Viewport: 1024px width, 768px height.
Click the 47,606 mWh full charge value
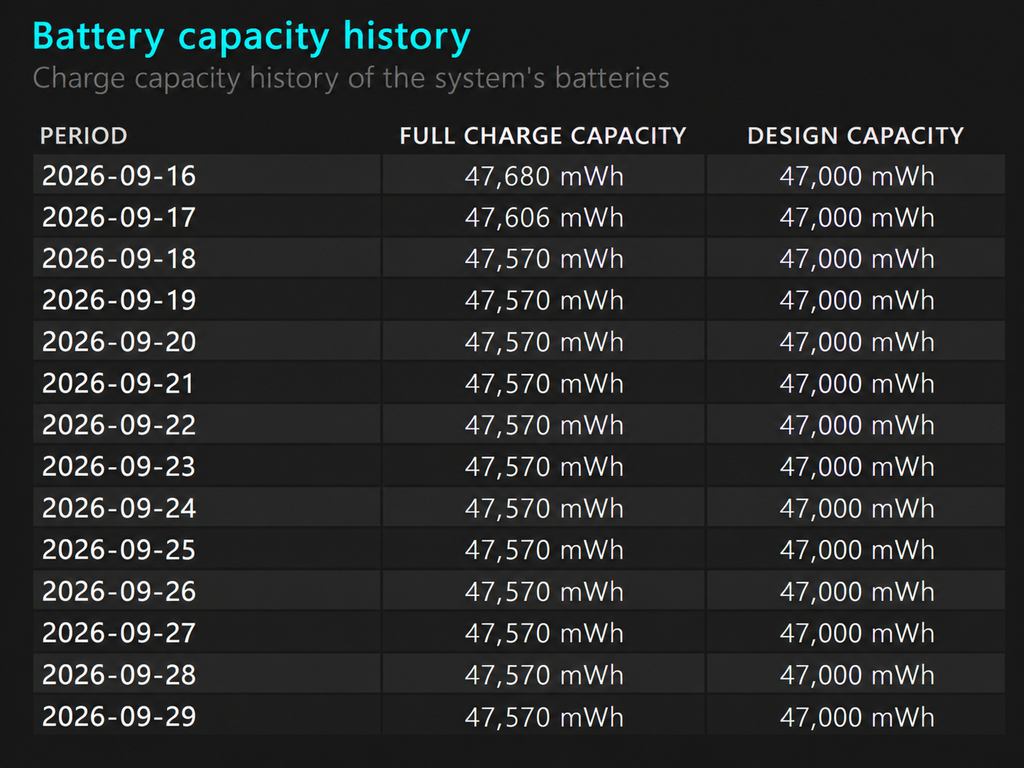544,217
